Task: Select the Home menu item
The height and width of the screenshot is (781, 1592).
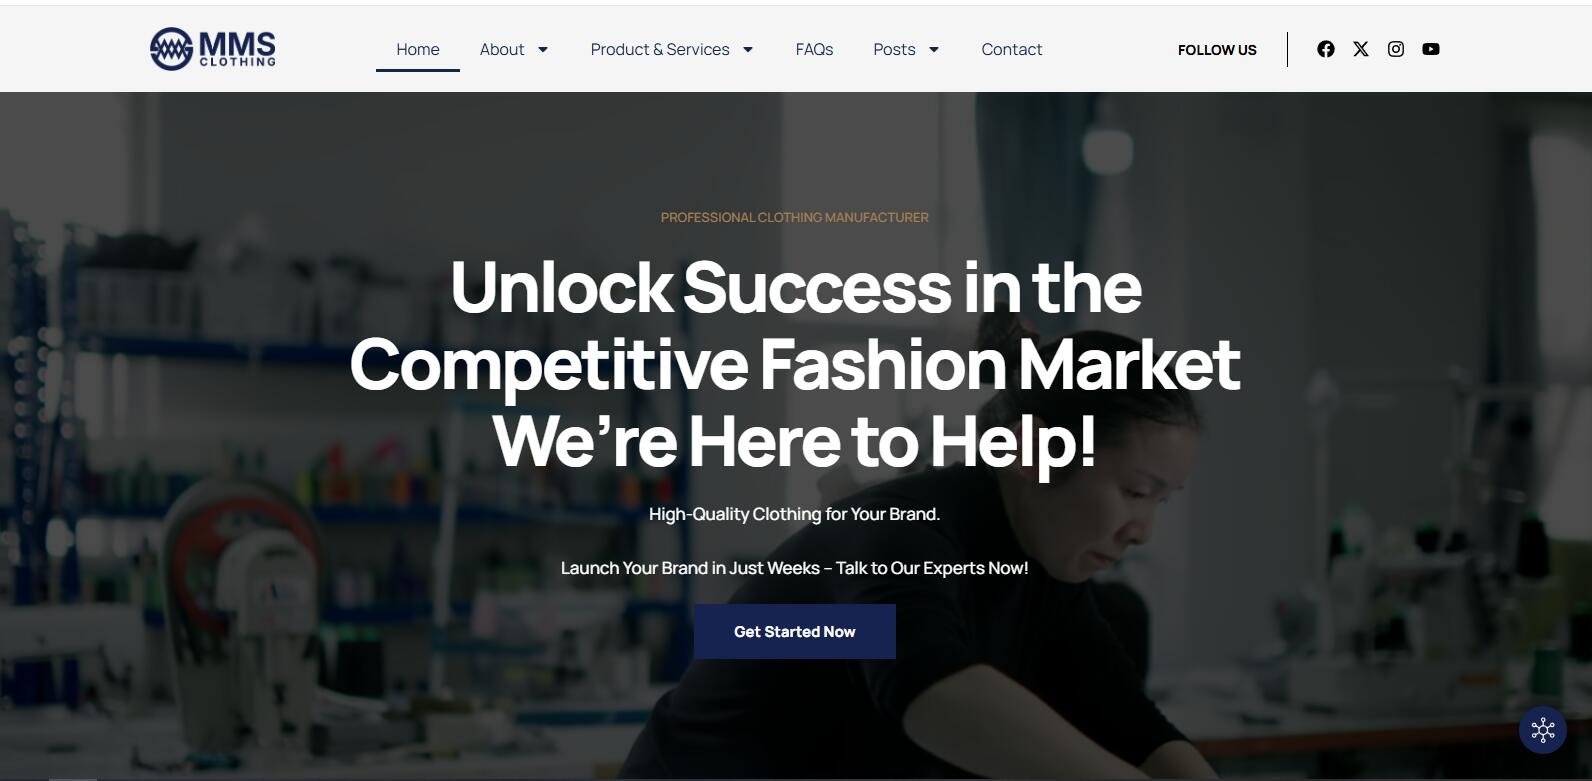Action: coord(418,49)
